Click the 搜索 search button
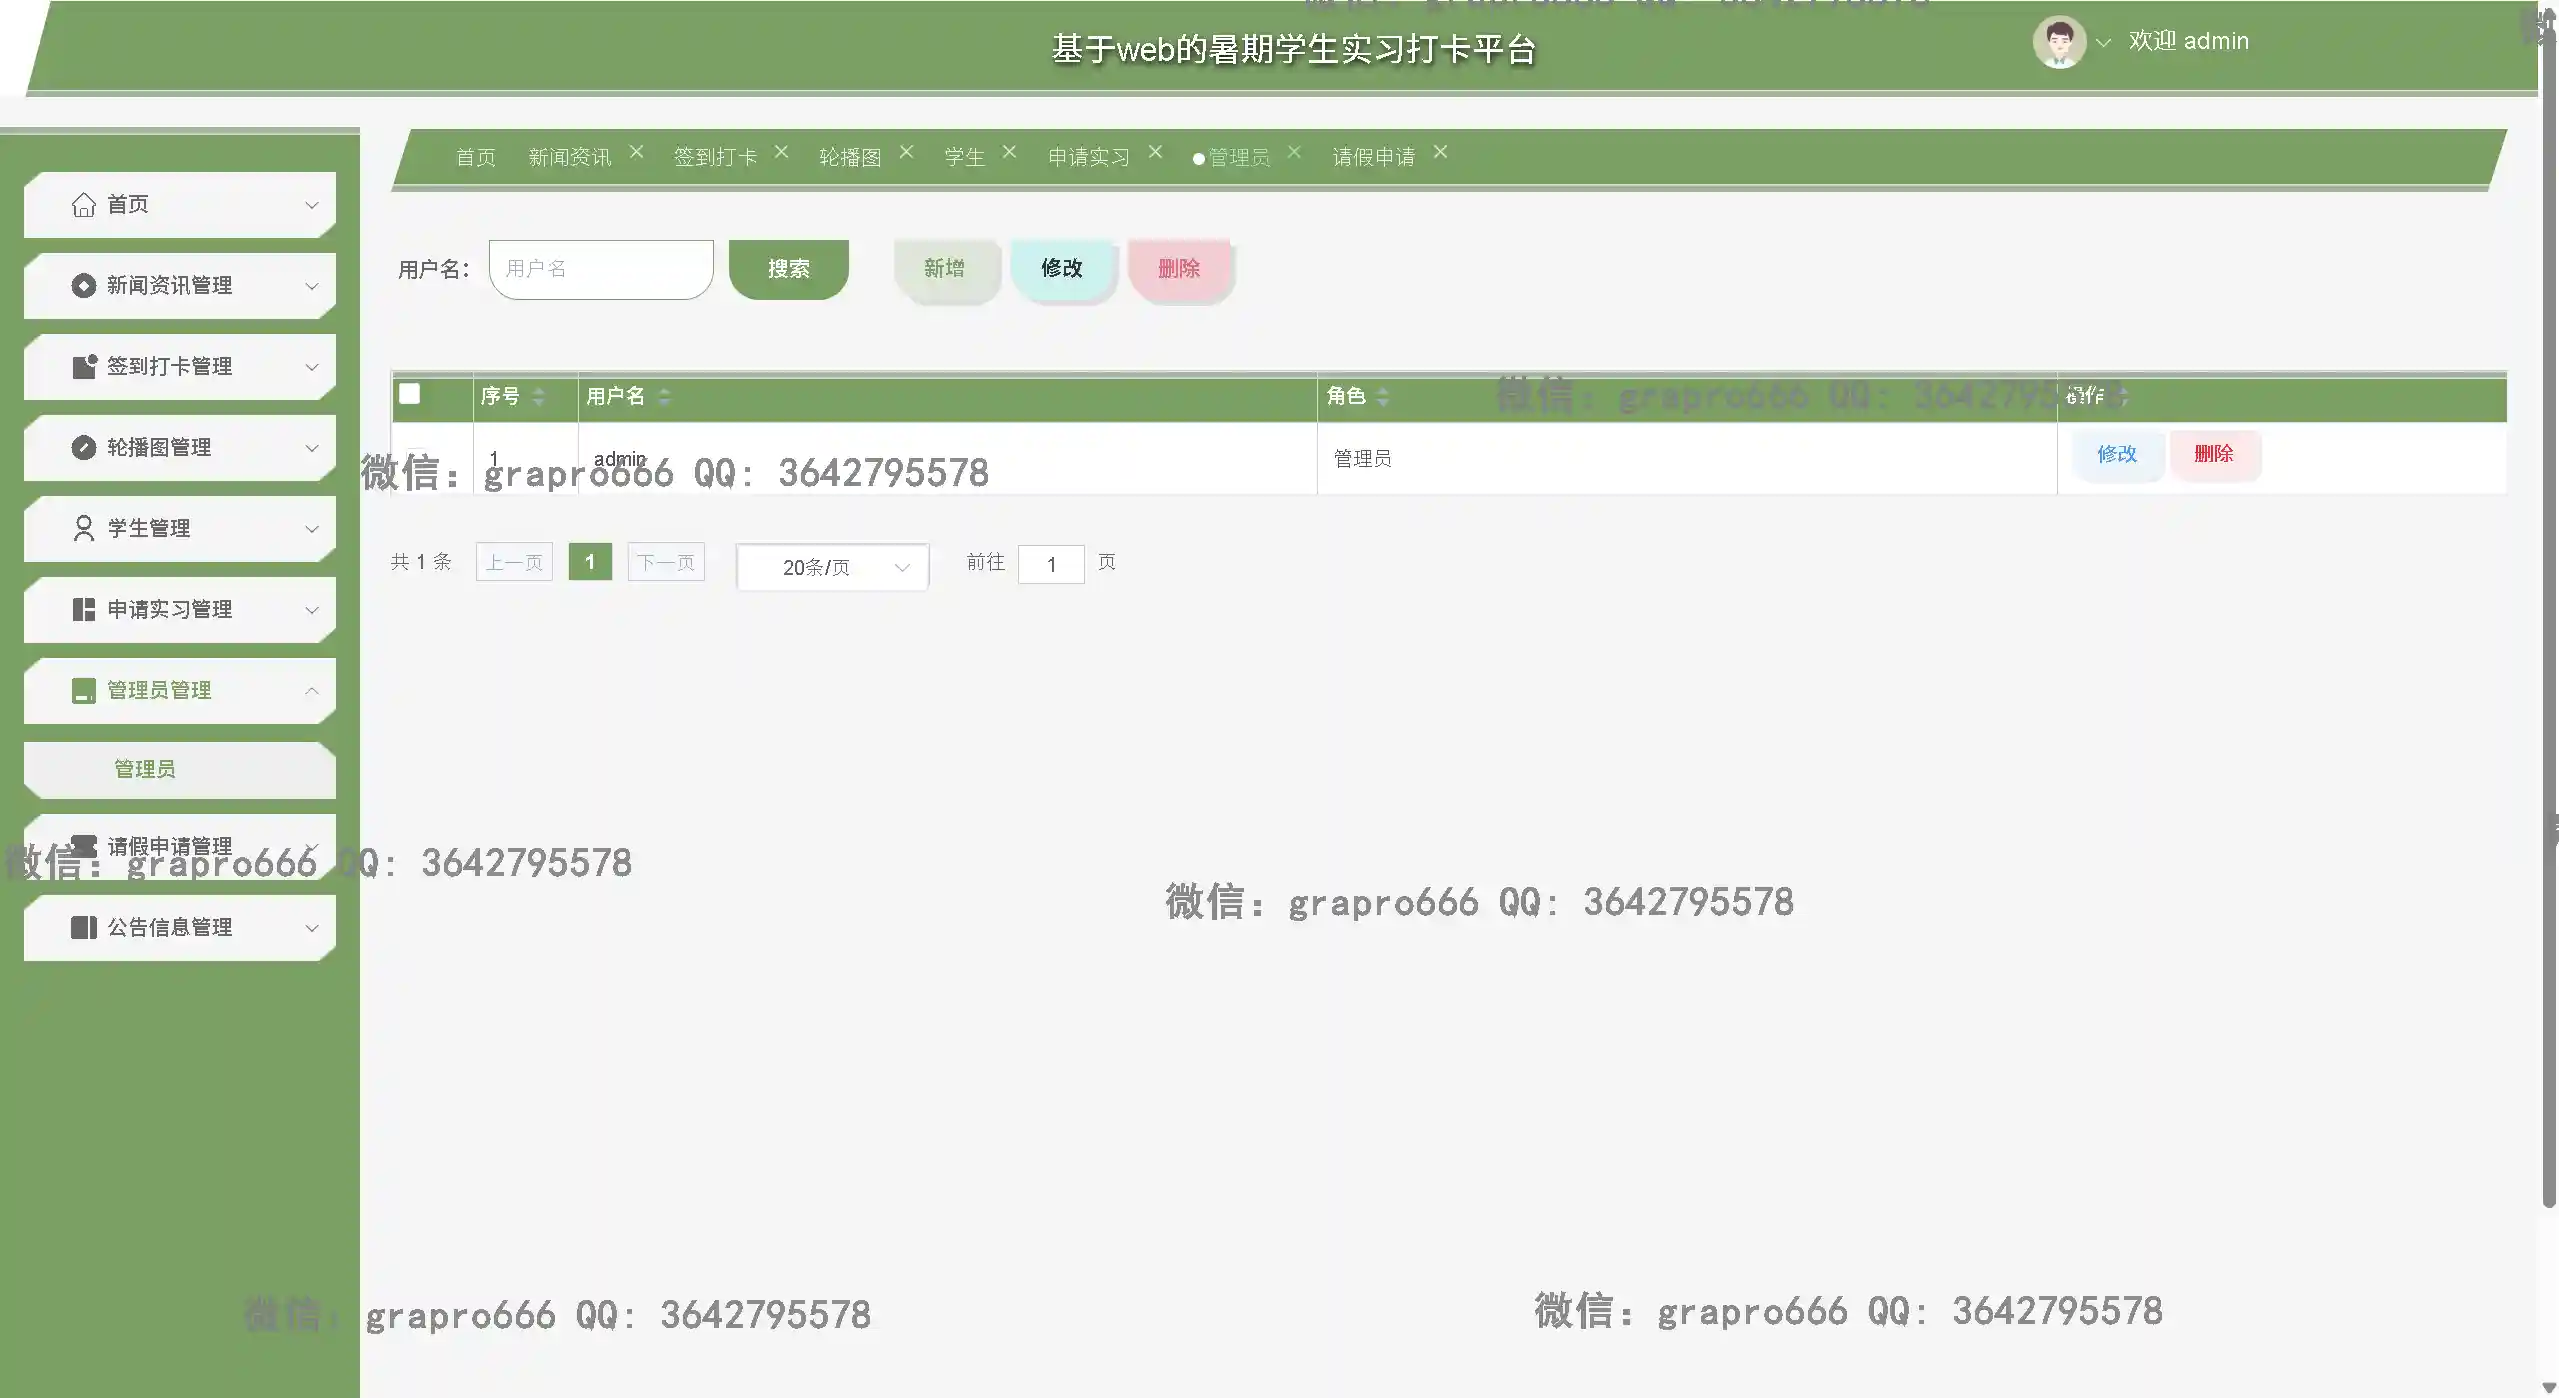2559x1398 pixels. [788, 268]
